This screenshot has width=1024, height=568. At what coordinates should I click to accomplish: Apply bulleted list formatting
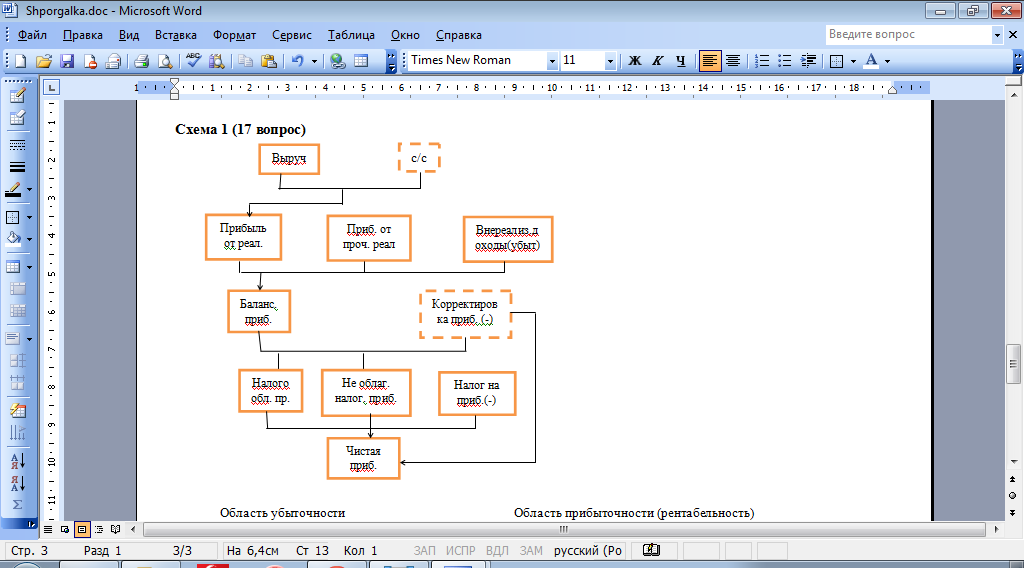[785, 61]
